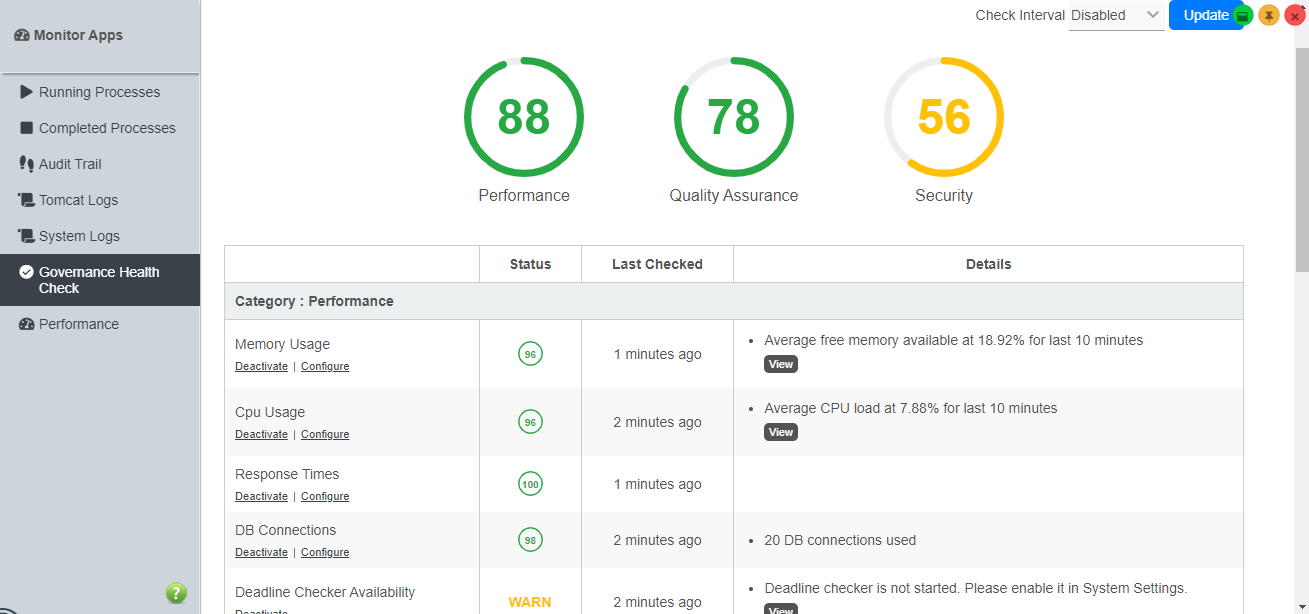Click the Security score 56 gauge
The width and height of the screenshot is (1309, 614).
point(943,117)
